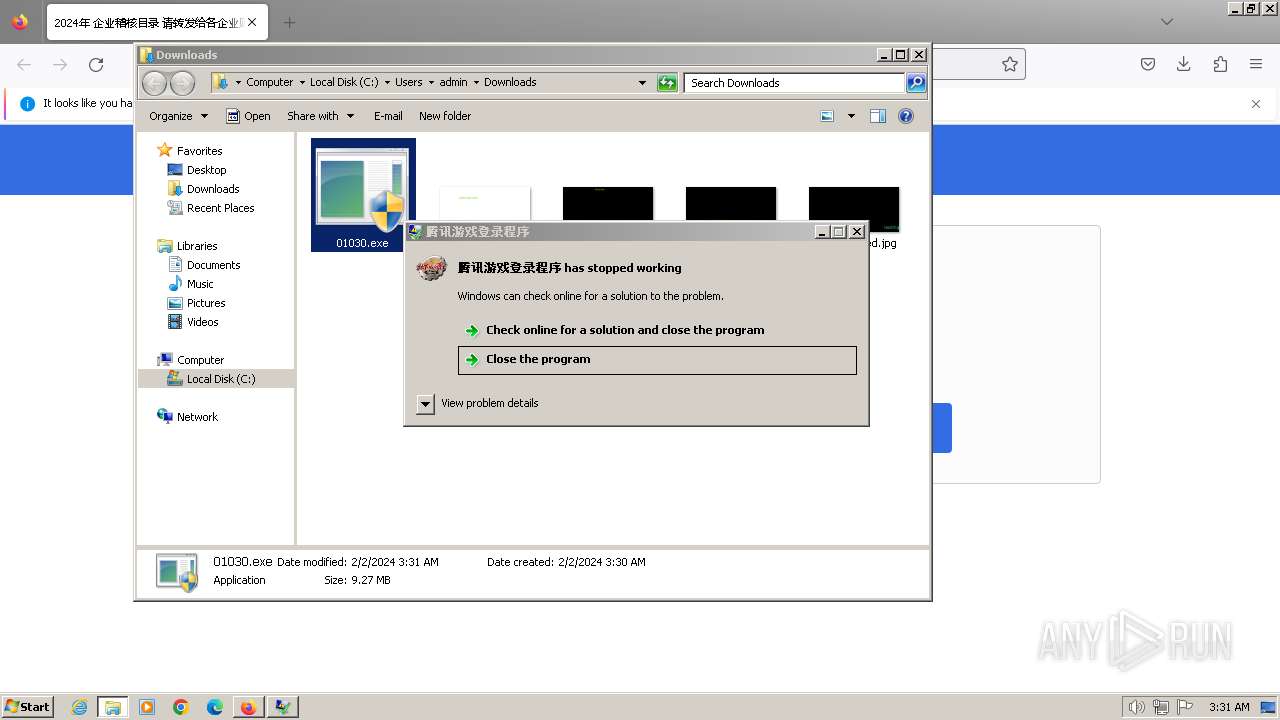The image size is (1280, 720).
Task: Open Microsoft Edge from the taskbar
Action: tap(215, 707)
